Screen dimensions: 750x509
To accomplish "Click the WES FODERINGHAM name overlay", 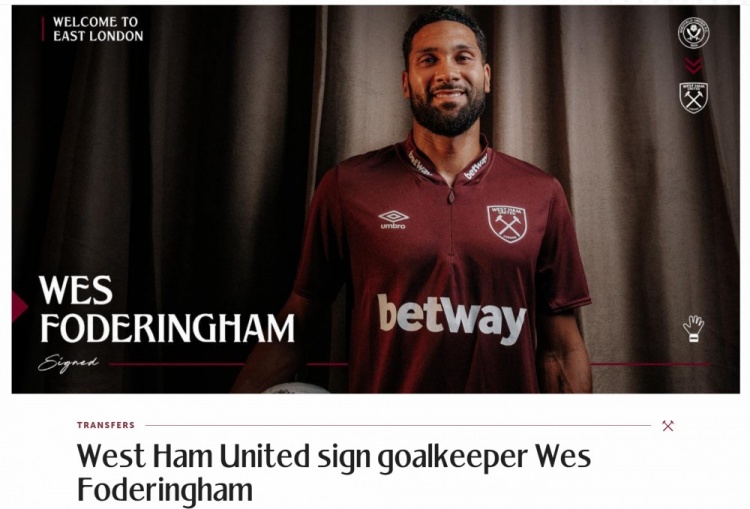I will (166, 309).
